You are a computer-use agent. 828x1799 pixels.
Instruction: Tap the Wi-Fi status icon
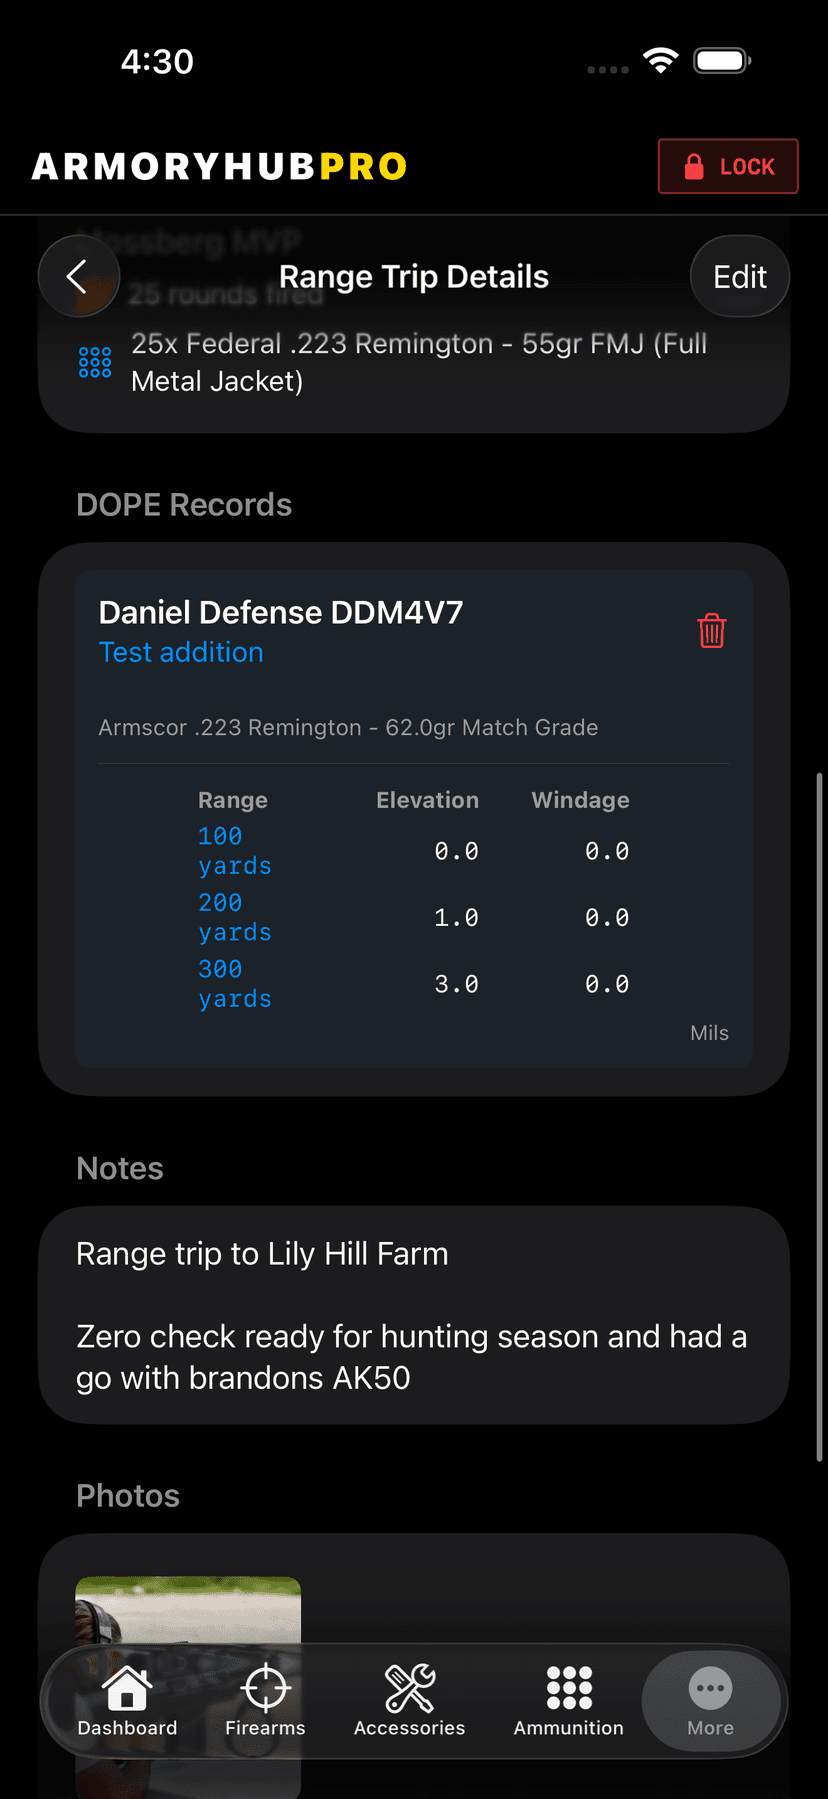(660, 61)
